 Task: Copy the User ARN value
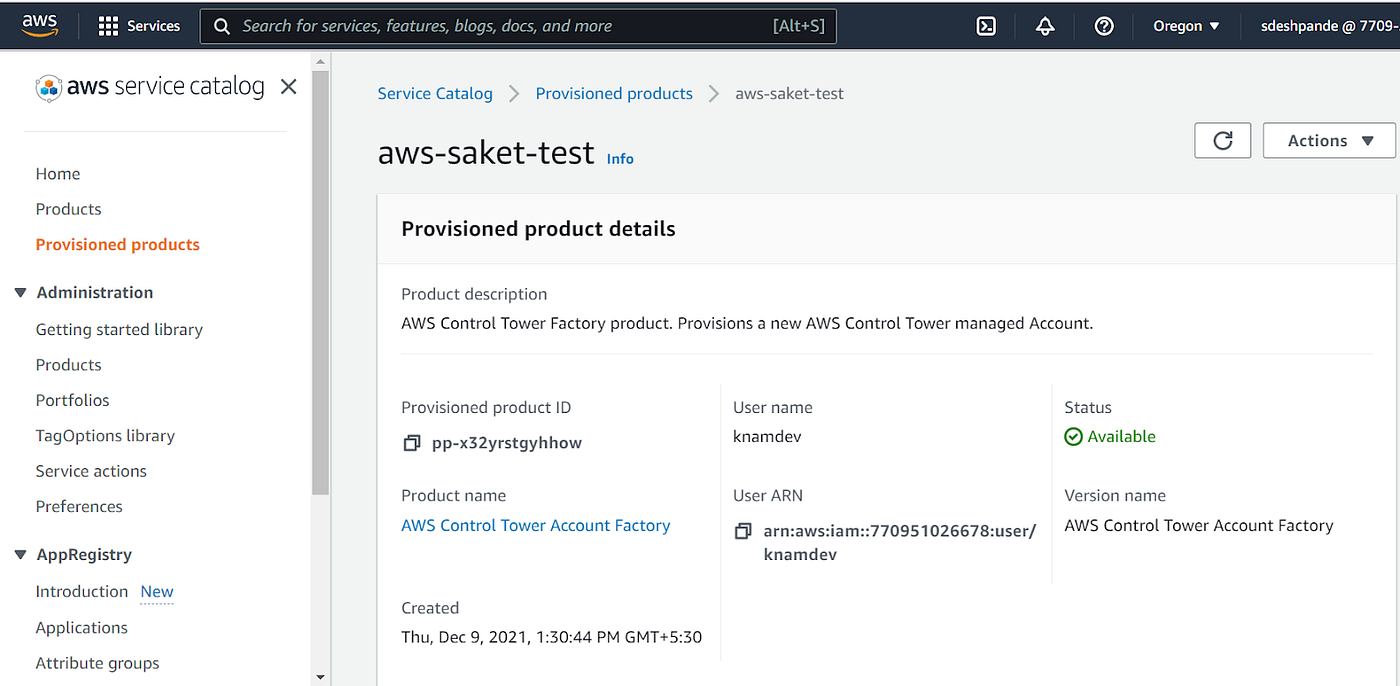click(743, 531)
